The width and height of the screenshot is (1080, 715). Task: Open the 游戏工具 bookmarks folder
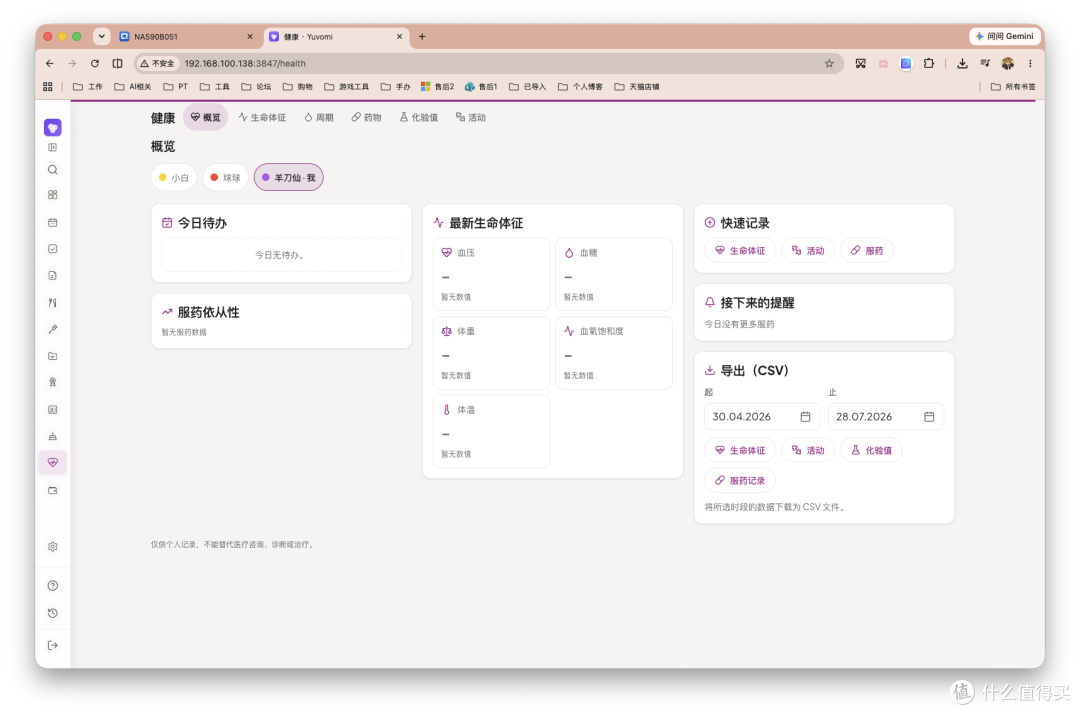[346, 87]
